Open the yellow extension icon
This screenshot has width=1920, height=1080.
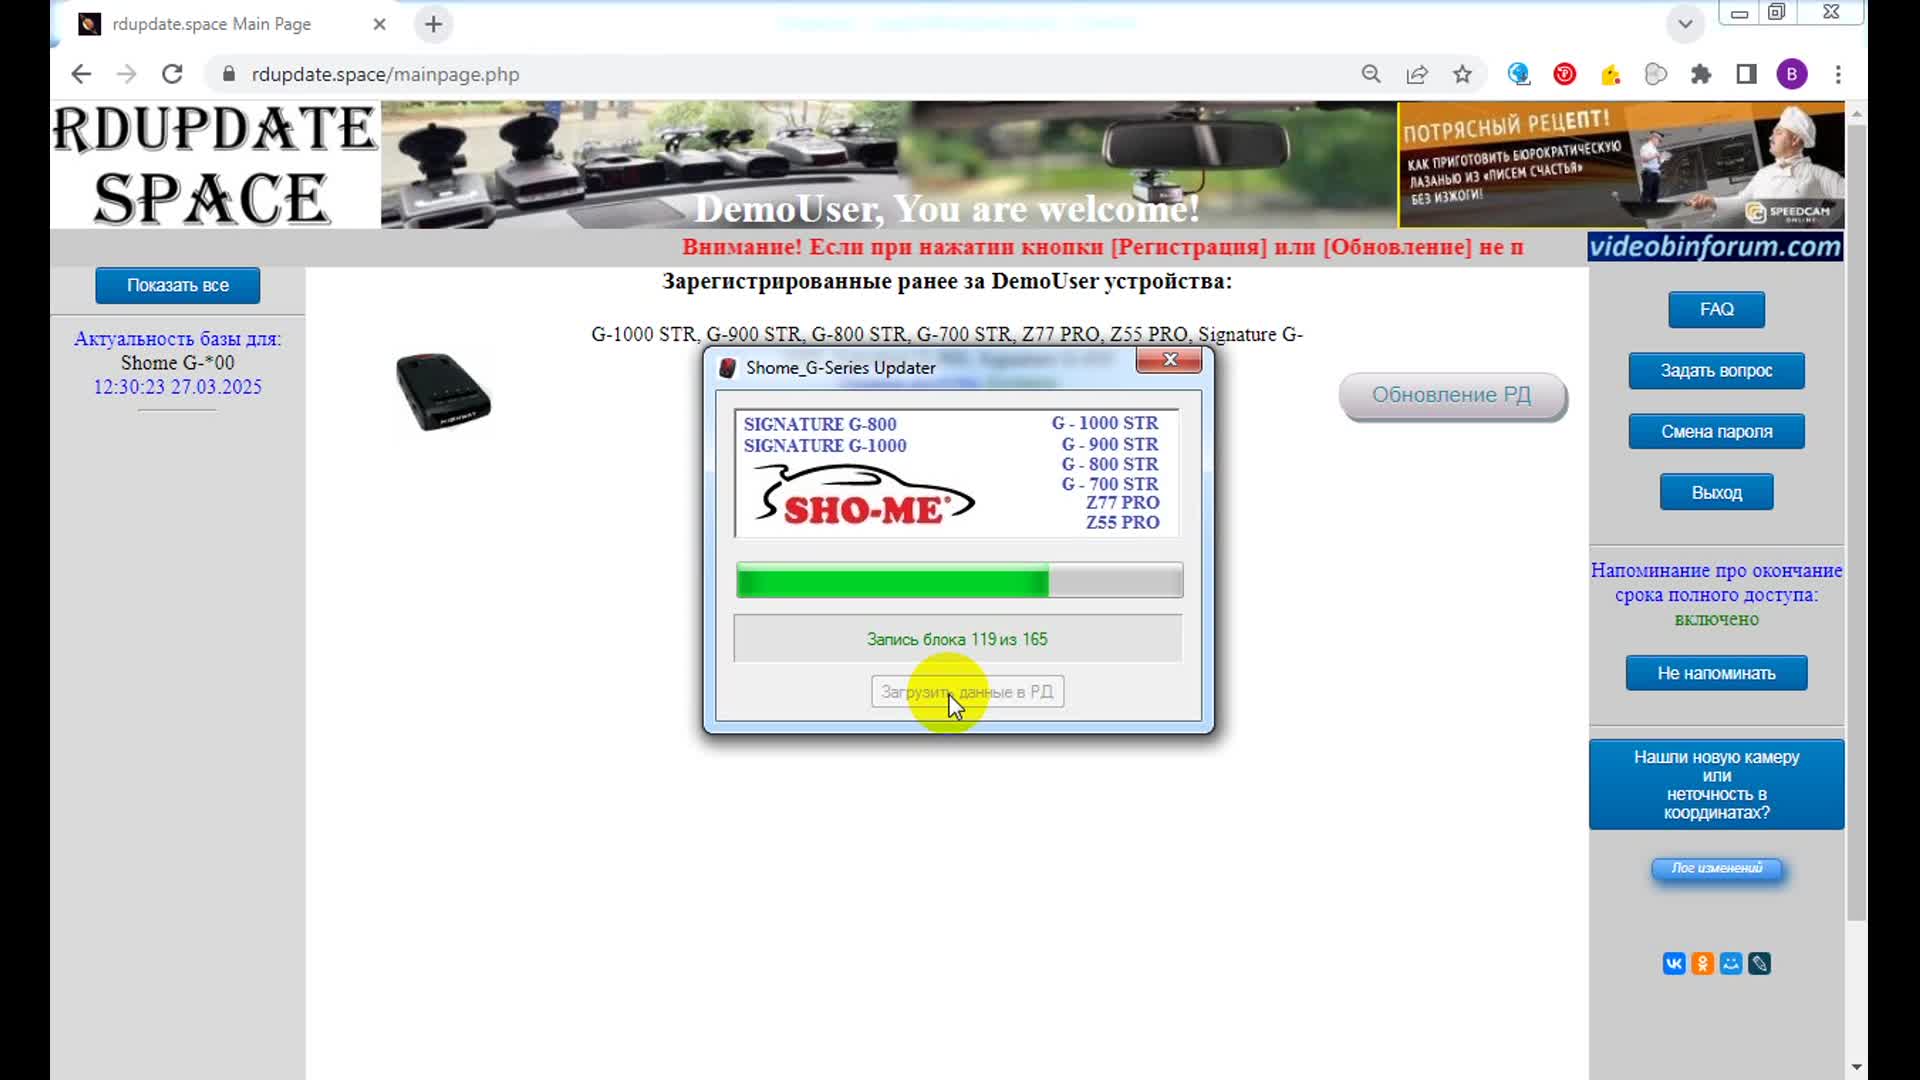pos(1610,74)
